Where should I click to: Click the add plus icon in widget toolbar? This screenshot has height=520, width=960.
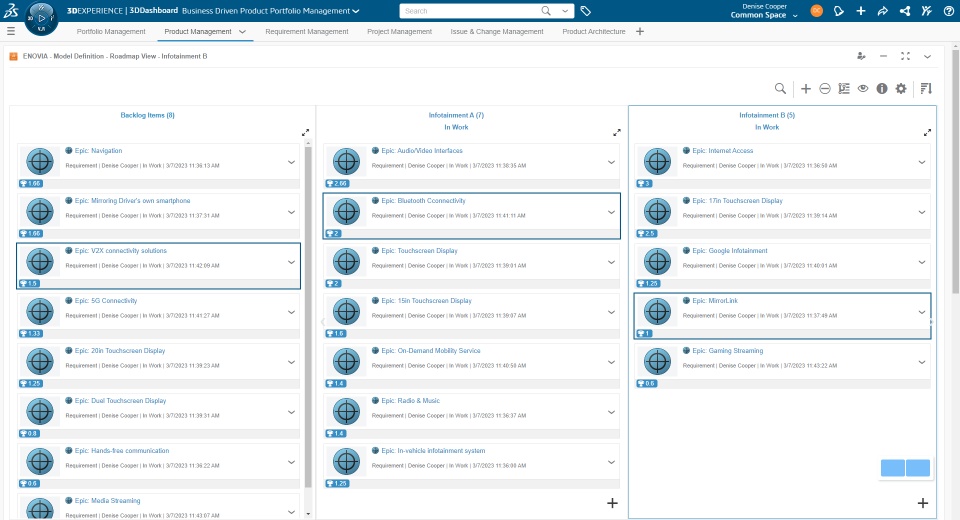[806, 89]
